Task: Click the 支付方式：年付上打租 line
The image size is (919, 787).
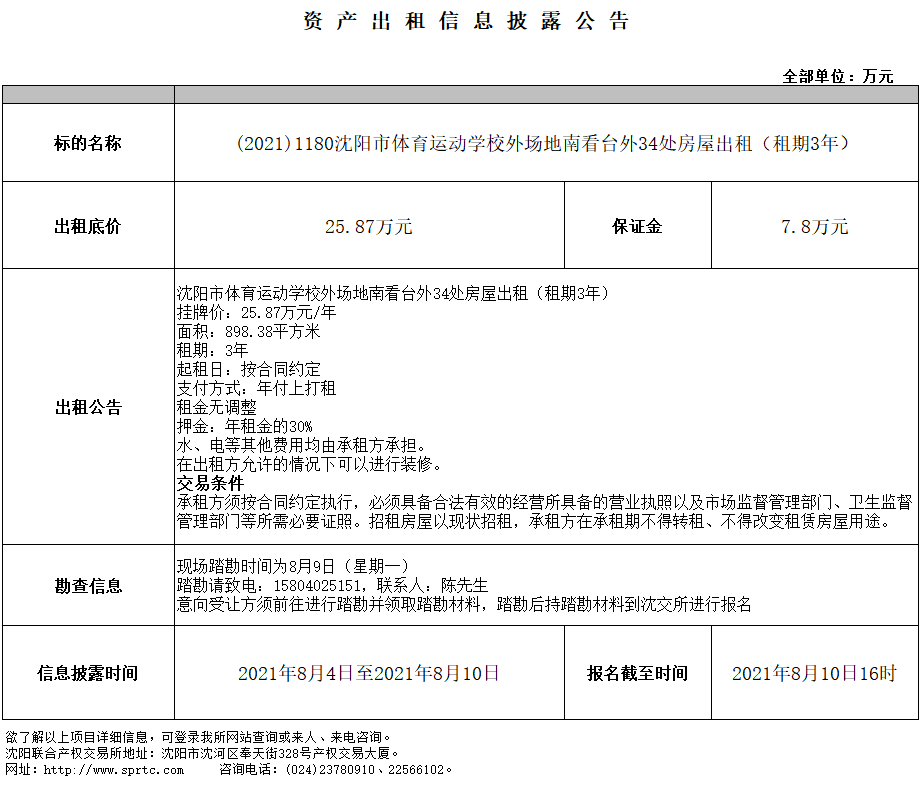Action: tap(256, 389)
